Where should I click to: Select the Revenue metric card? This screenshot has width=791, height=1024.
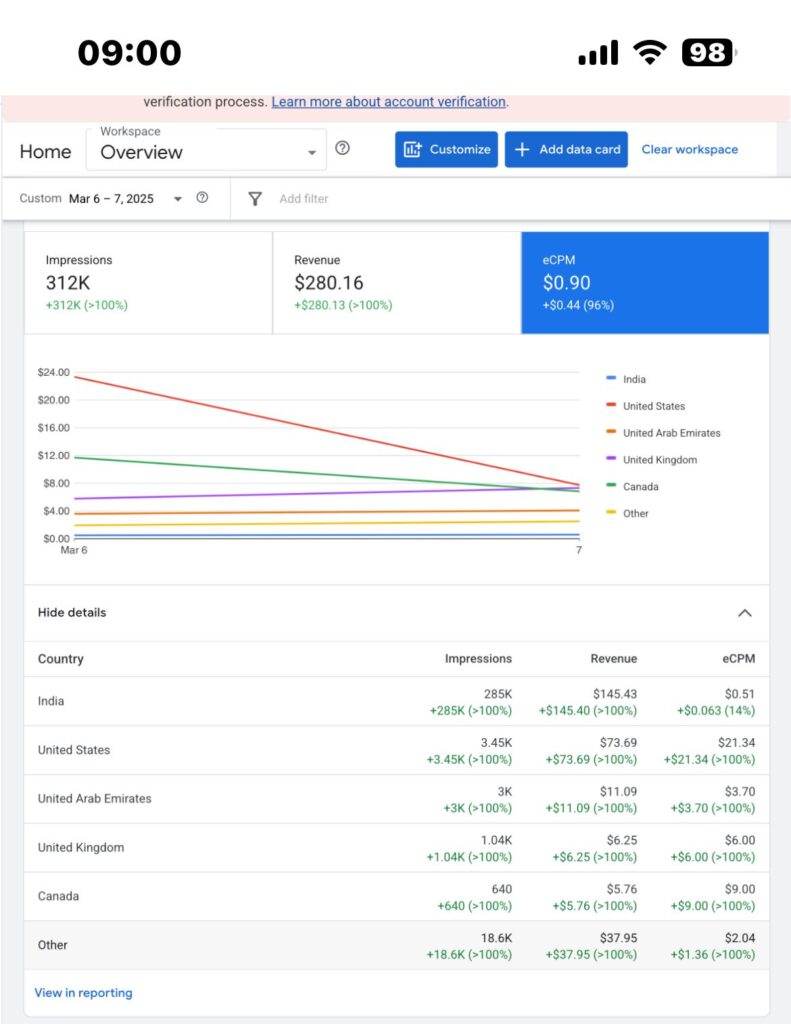[x=396, y=283]
